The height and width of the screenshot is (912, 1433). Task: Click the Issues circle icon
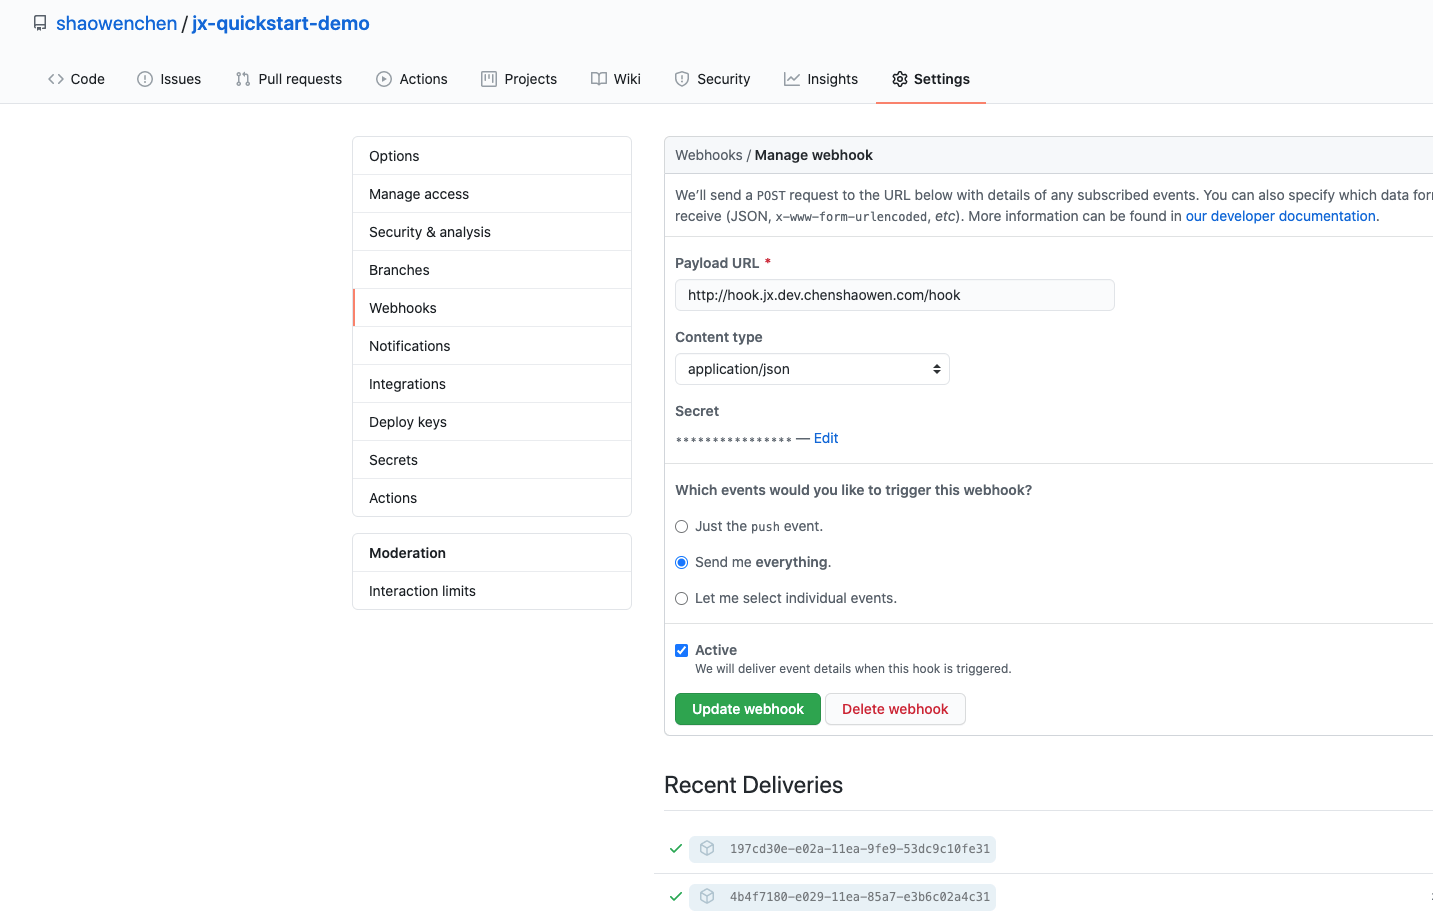[145, 79]
